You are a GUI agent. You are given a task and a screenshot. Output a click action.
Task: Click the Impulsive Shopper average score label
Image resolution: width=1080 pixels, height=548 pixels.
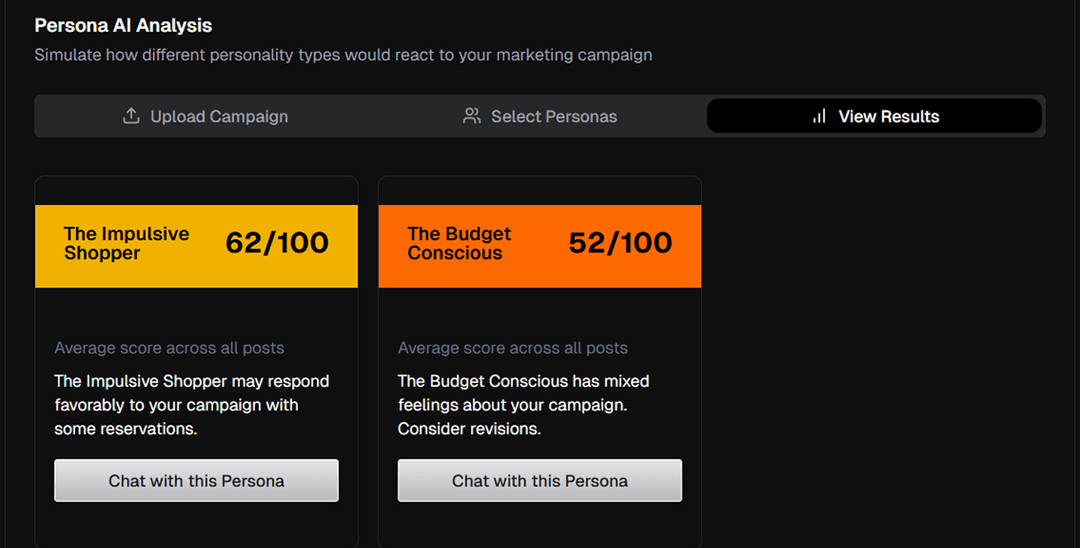tap(169, 348)
